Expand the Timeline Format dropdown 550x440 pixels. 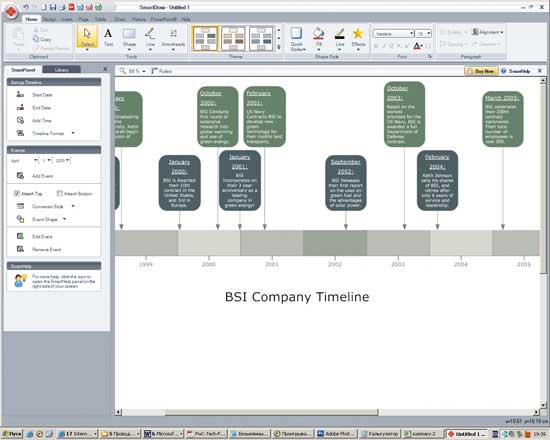(73, 133)
